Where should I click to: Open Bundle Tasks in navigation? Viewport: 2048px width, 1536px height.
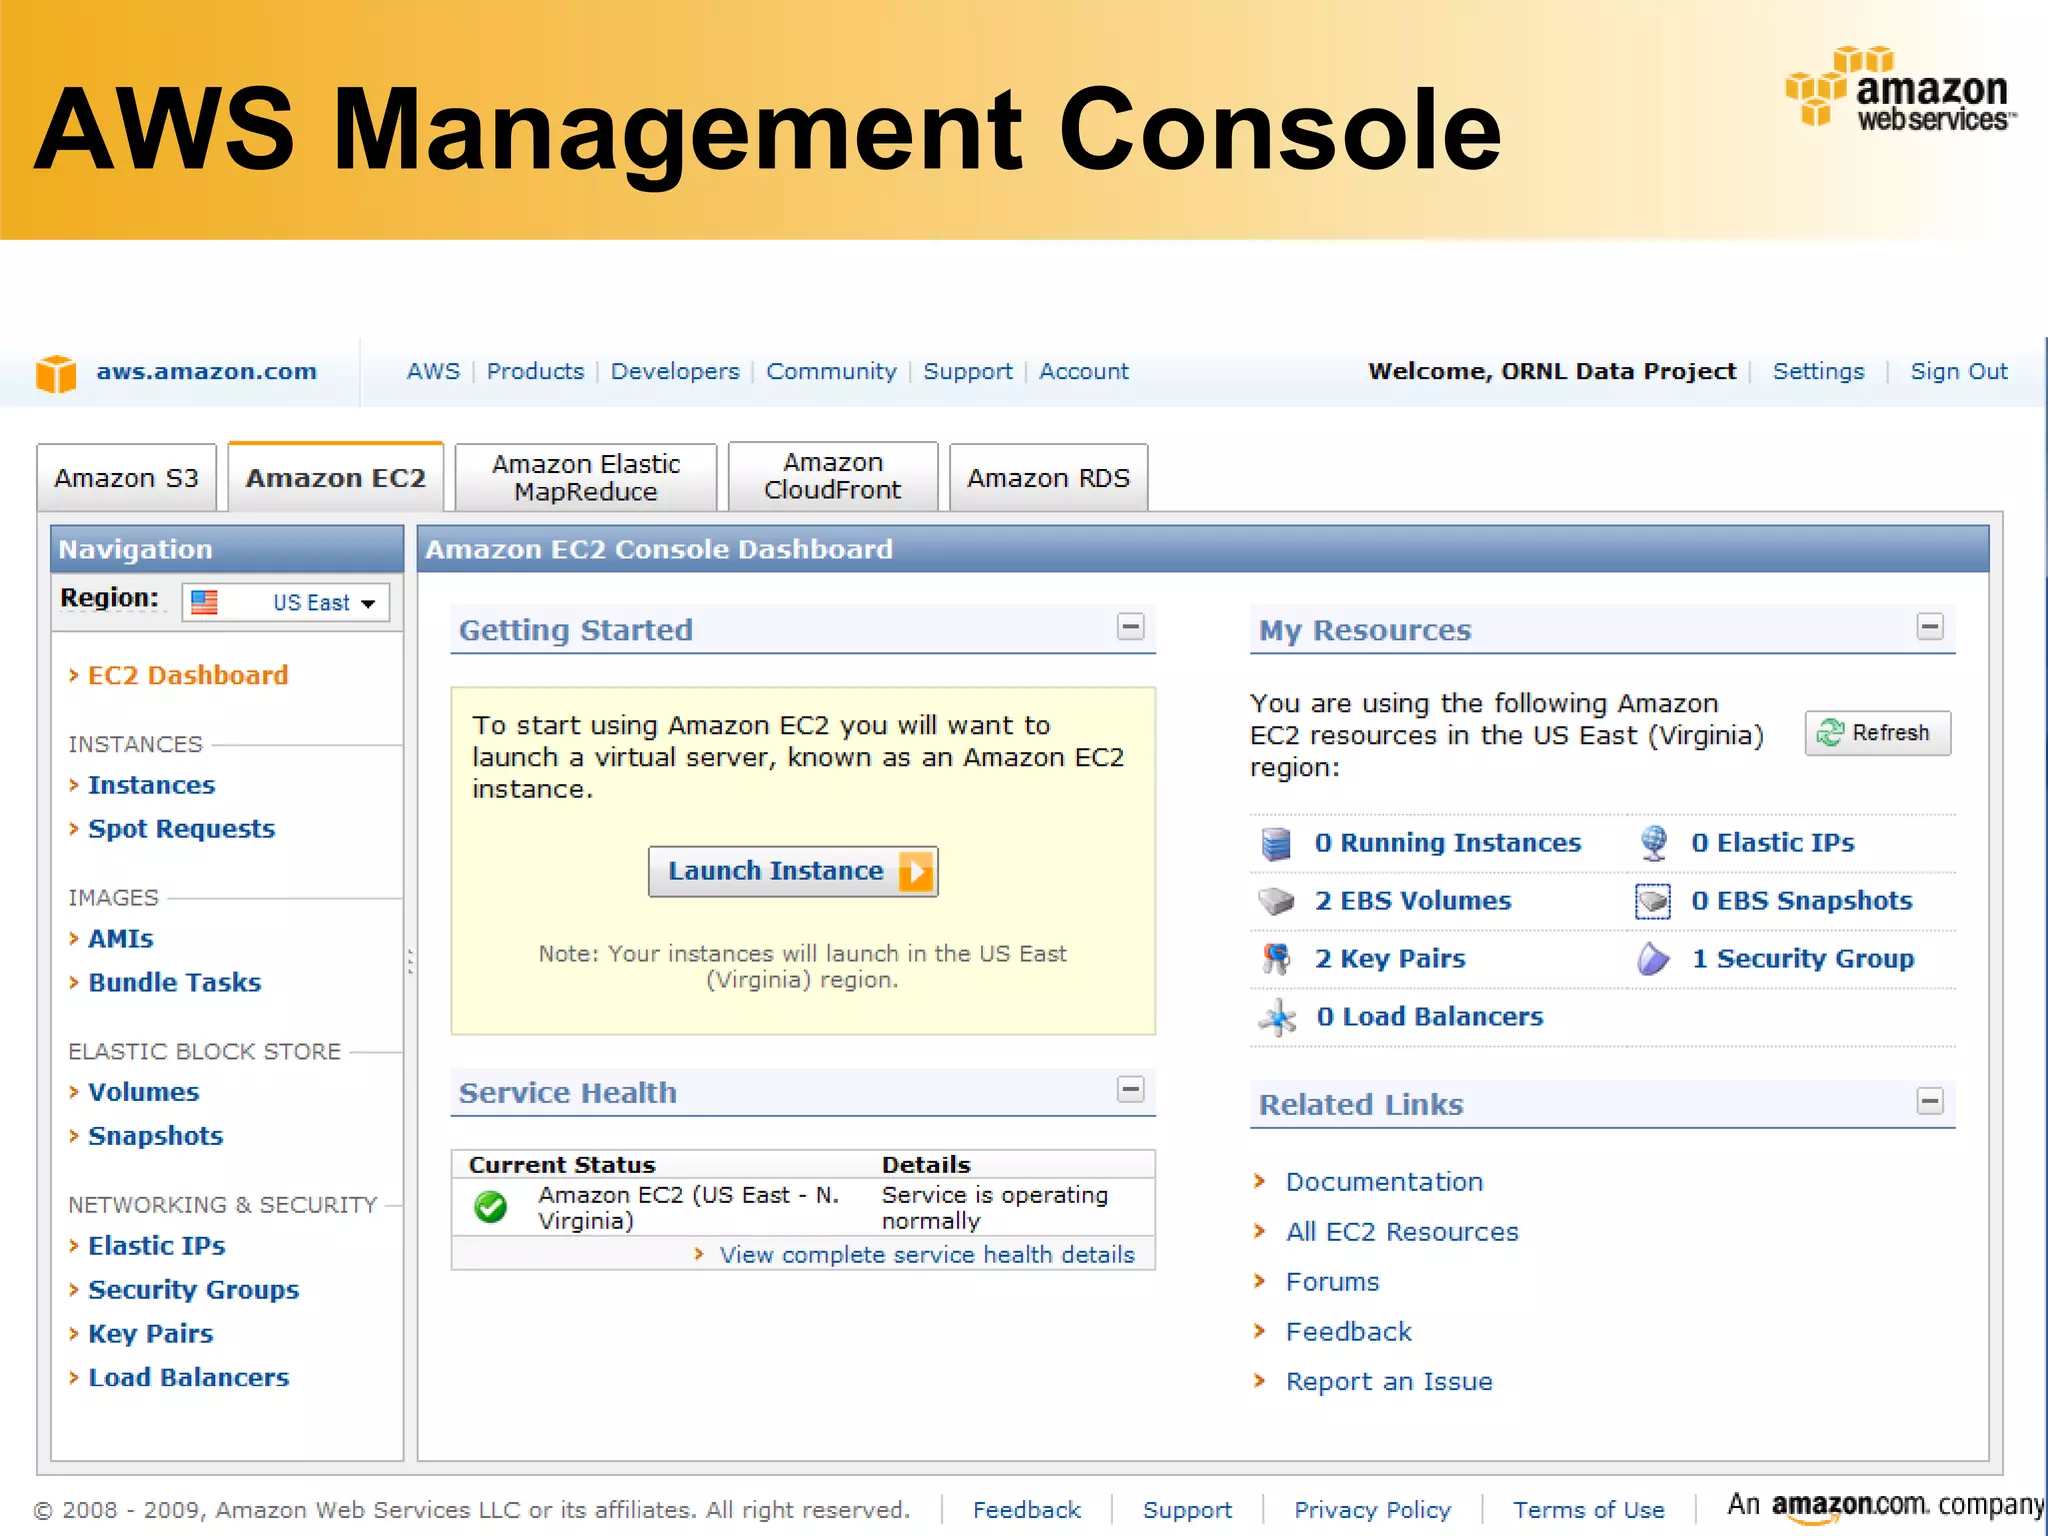(x=175, y=983)
